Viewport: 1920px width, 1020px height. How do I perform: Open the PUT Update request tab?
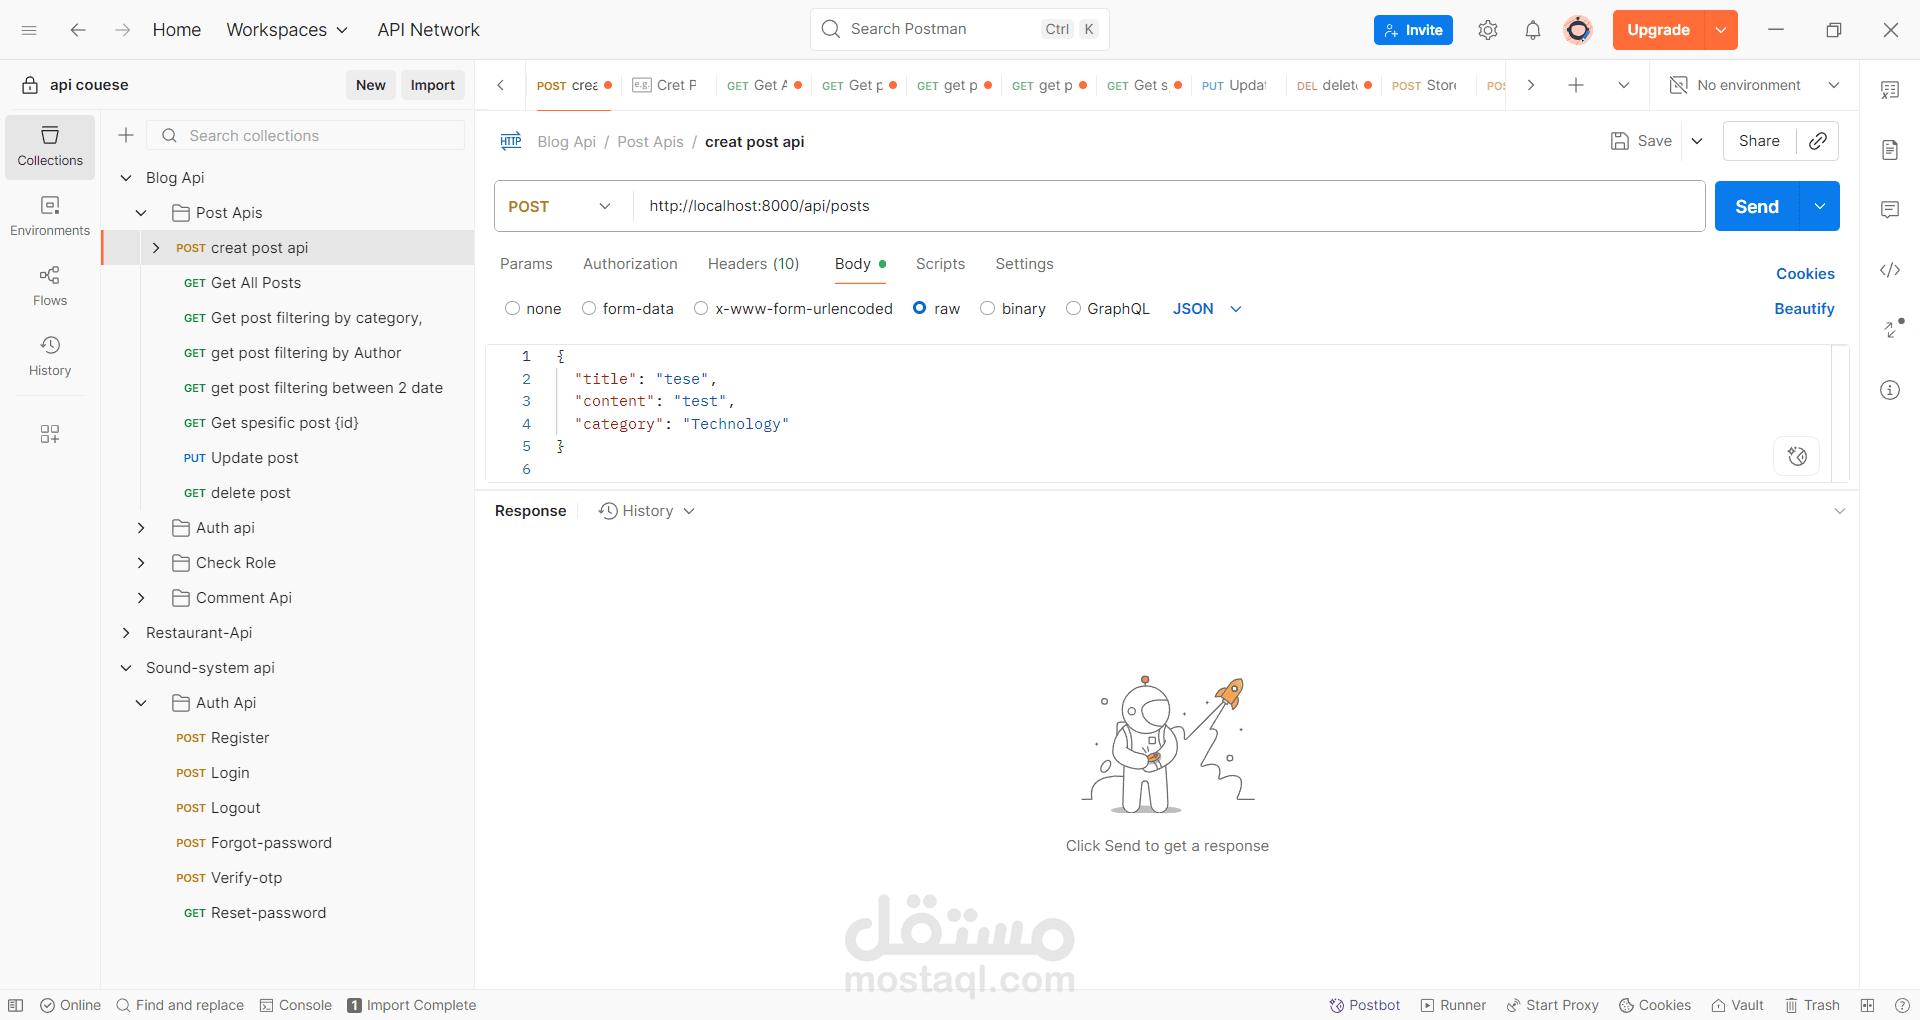pyautogui.click(x=1234, y=85)
